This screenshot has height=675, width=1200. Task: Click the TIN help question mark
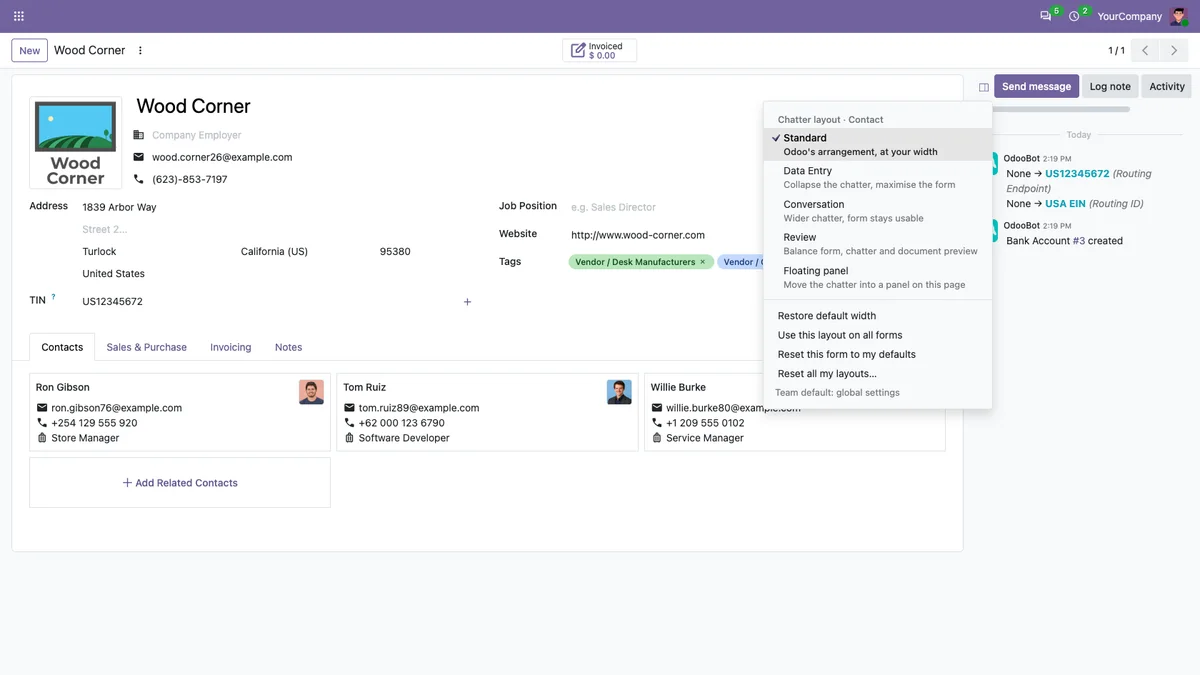(53, 297)
